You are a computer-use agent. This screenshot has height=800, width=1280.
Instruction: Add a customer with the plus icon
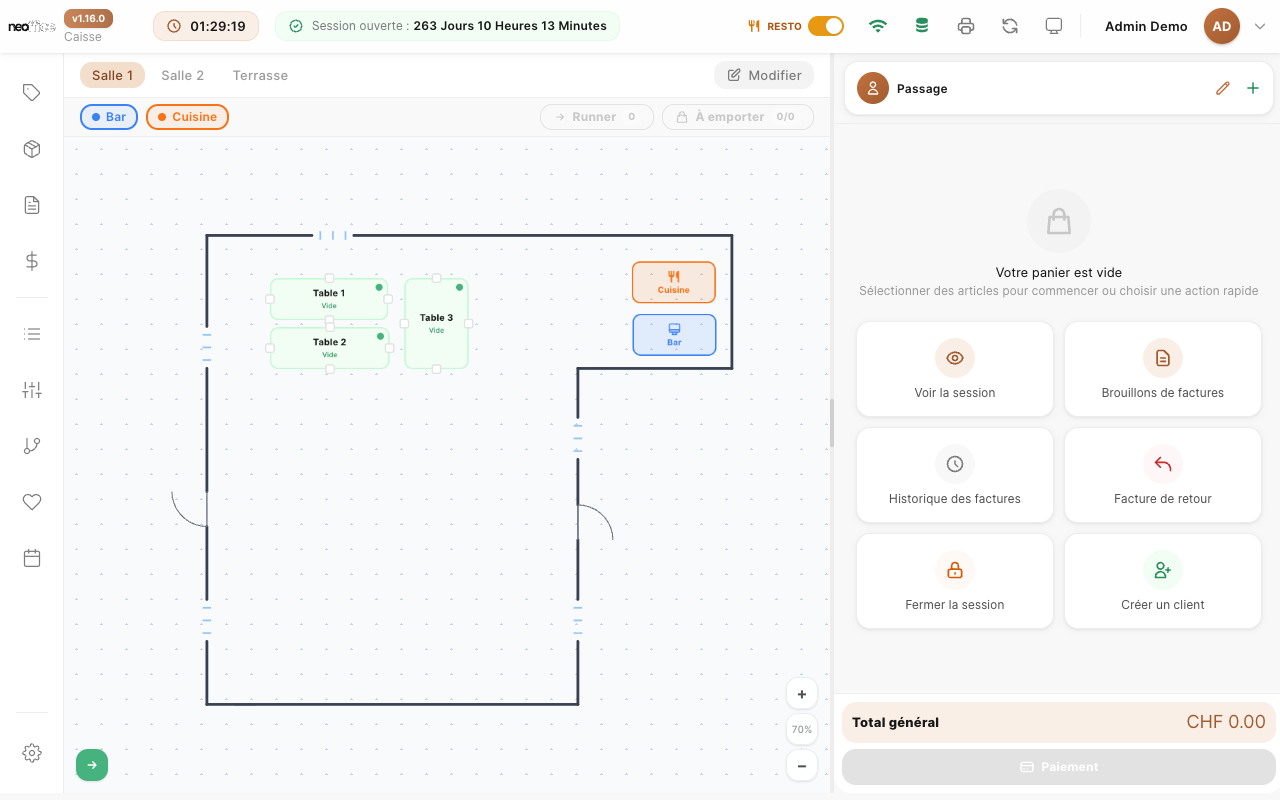pos(1253,88)
